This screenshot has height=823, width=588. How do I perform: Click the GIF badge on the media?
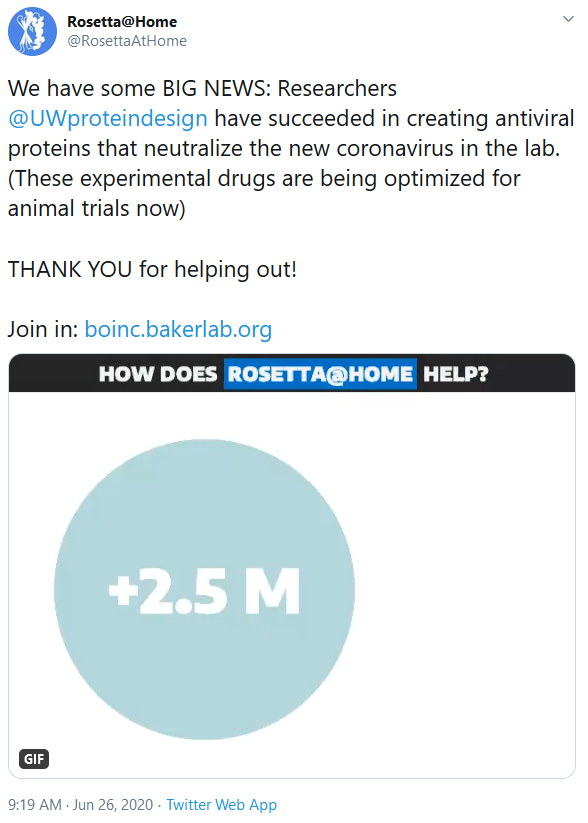[x=34, y=758]
